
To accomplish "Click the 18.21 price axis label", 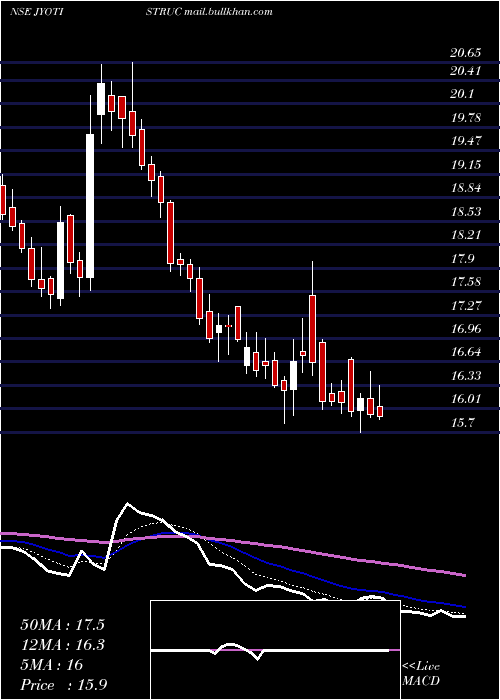I will (466, 235).
